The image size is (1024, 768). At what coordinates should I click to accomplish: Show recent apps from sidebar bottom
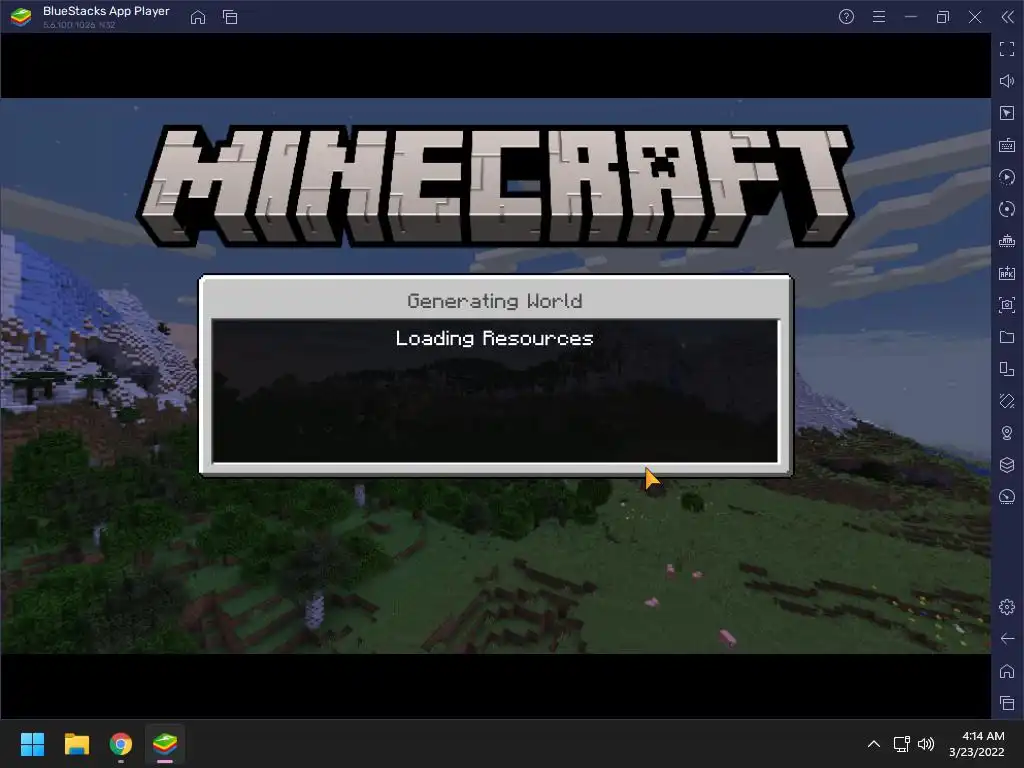pos(1007,703)
